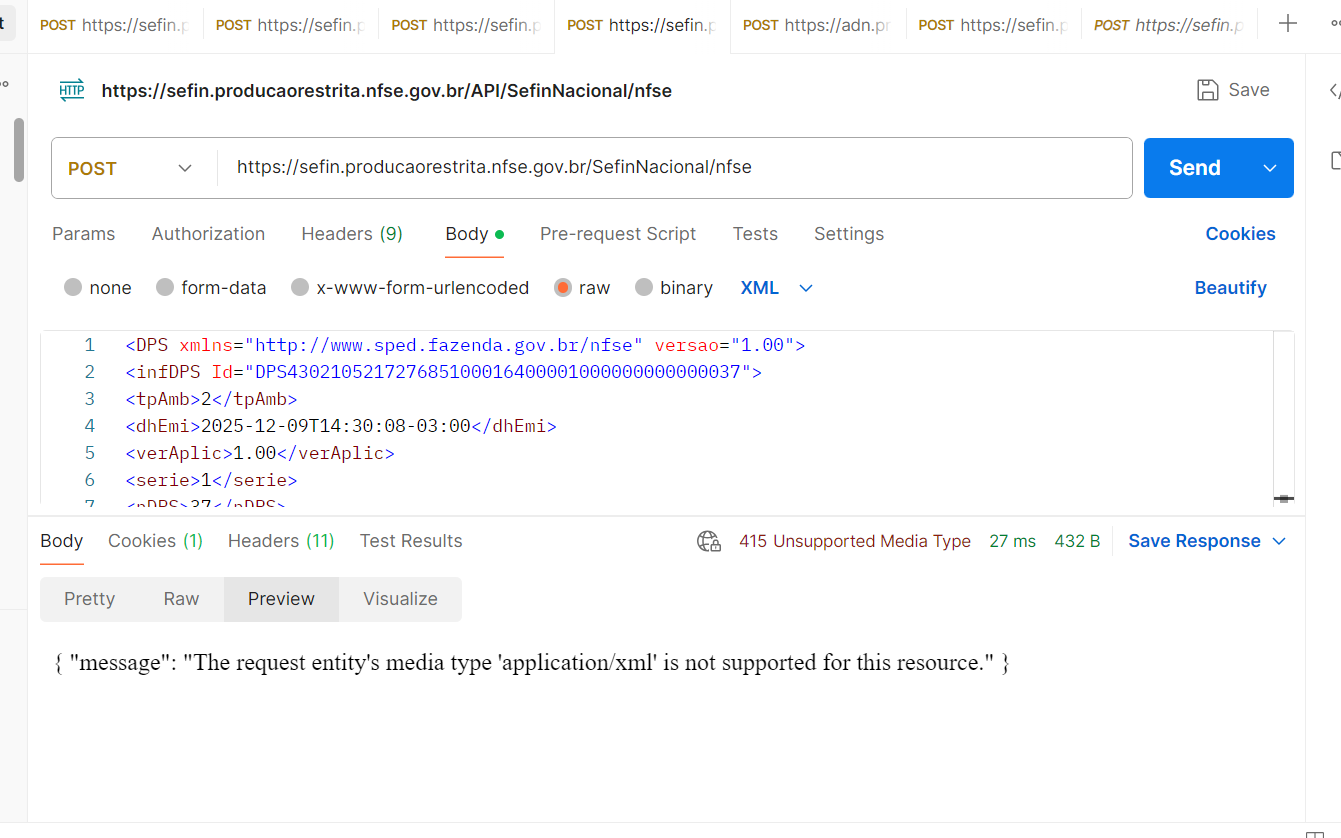Click the left sidebar vertical scrollbar

click(19, 150)
